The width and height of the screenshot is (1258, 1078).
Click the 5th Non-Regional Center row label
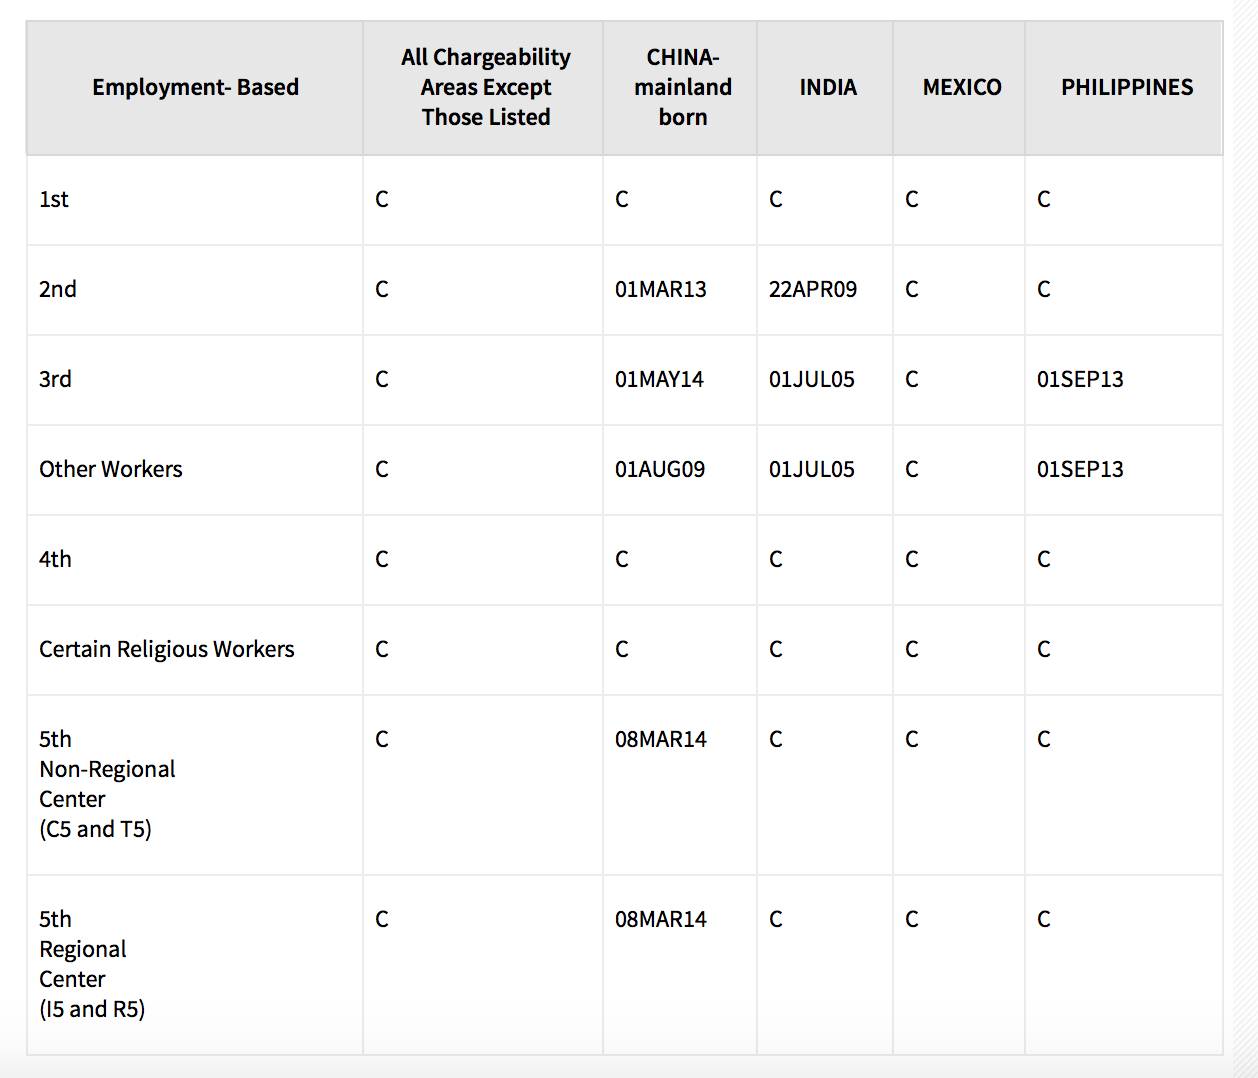107,784
